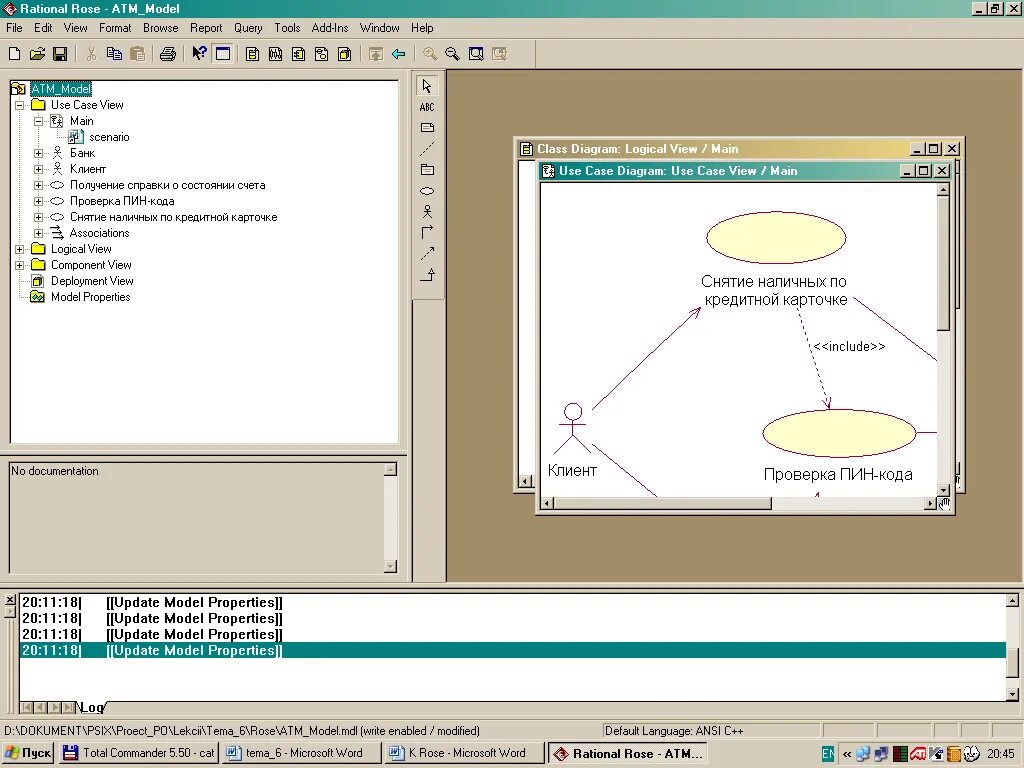Switch to K Rose Microsoft Word taskbar button
This screenshot has height=768, width=1024.
(464, 753)
